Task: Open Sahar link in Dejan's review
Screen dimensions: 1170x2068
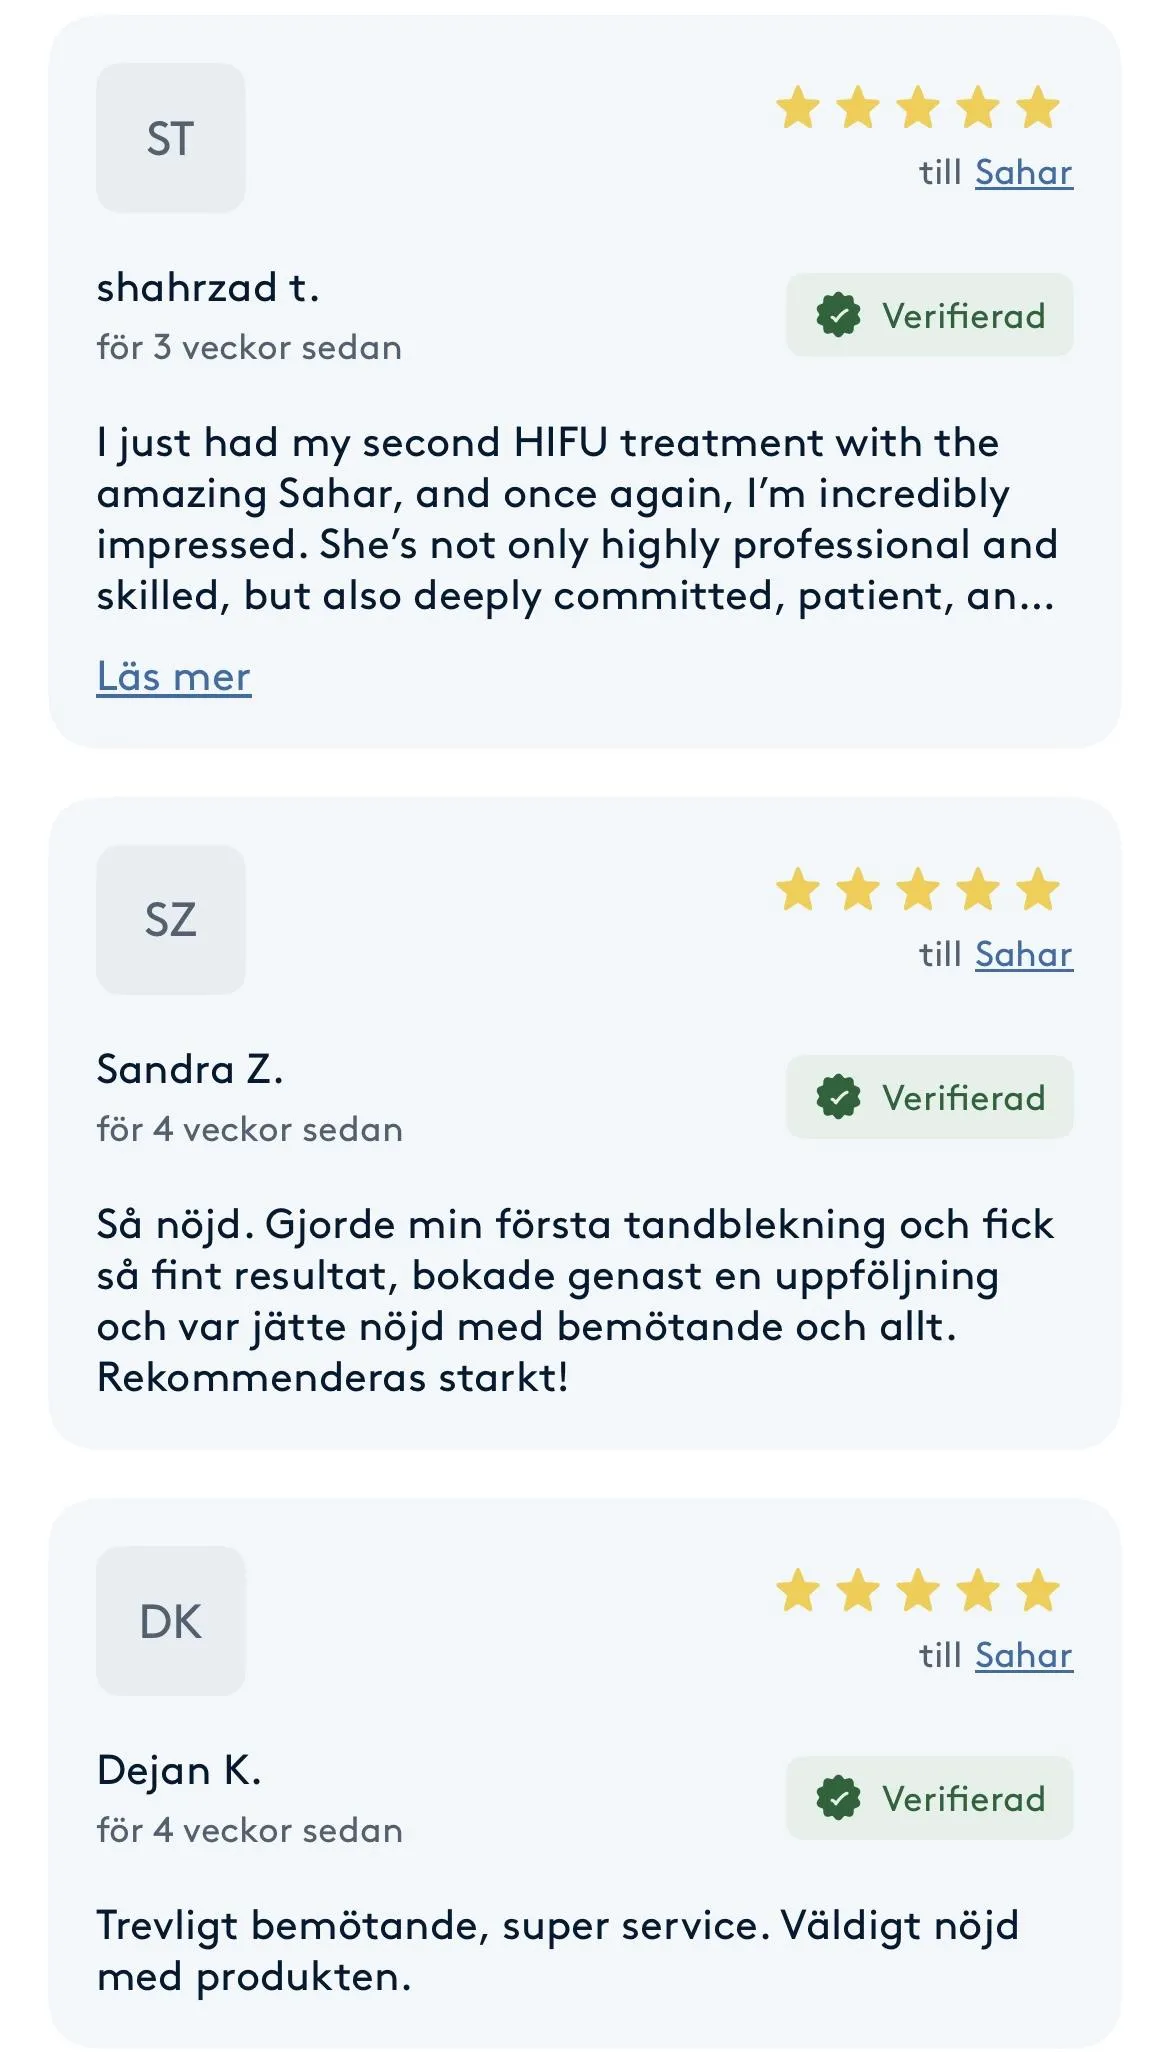Action: (1023, 1655)
